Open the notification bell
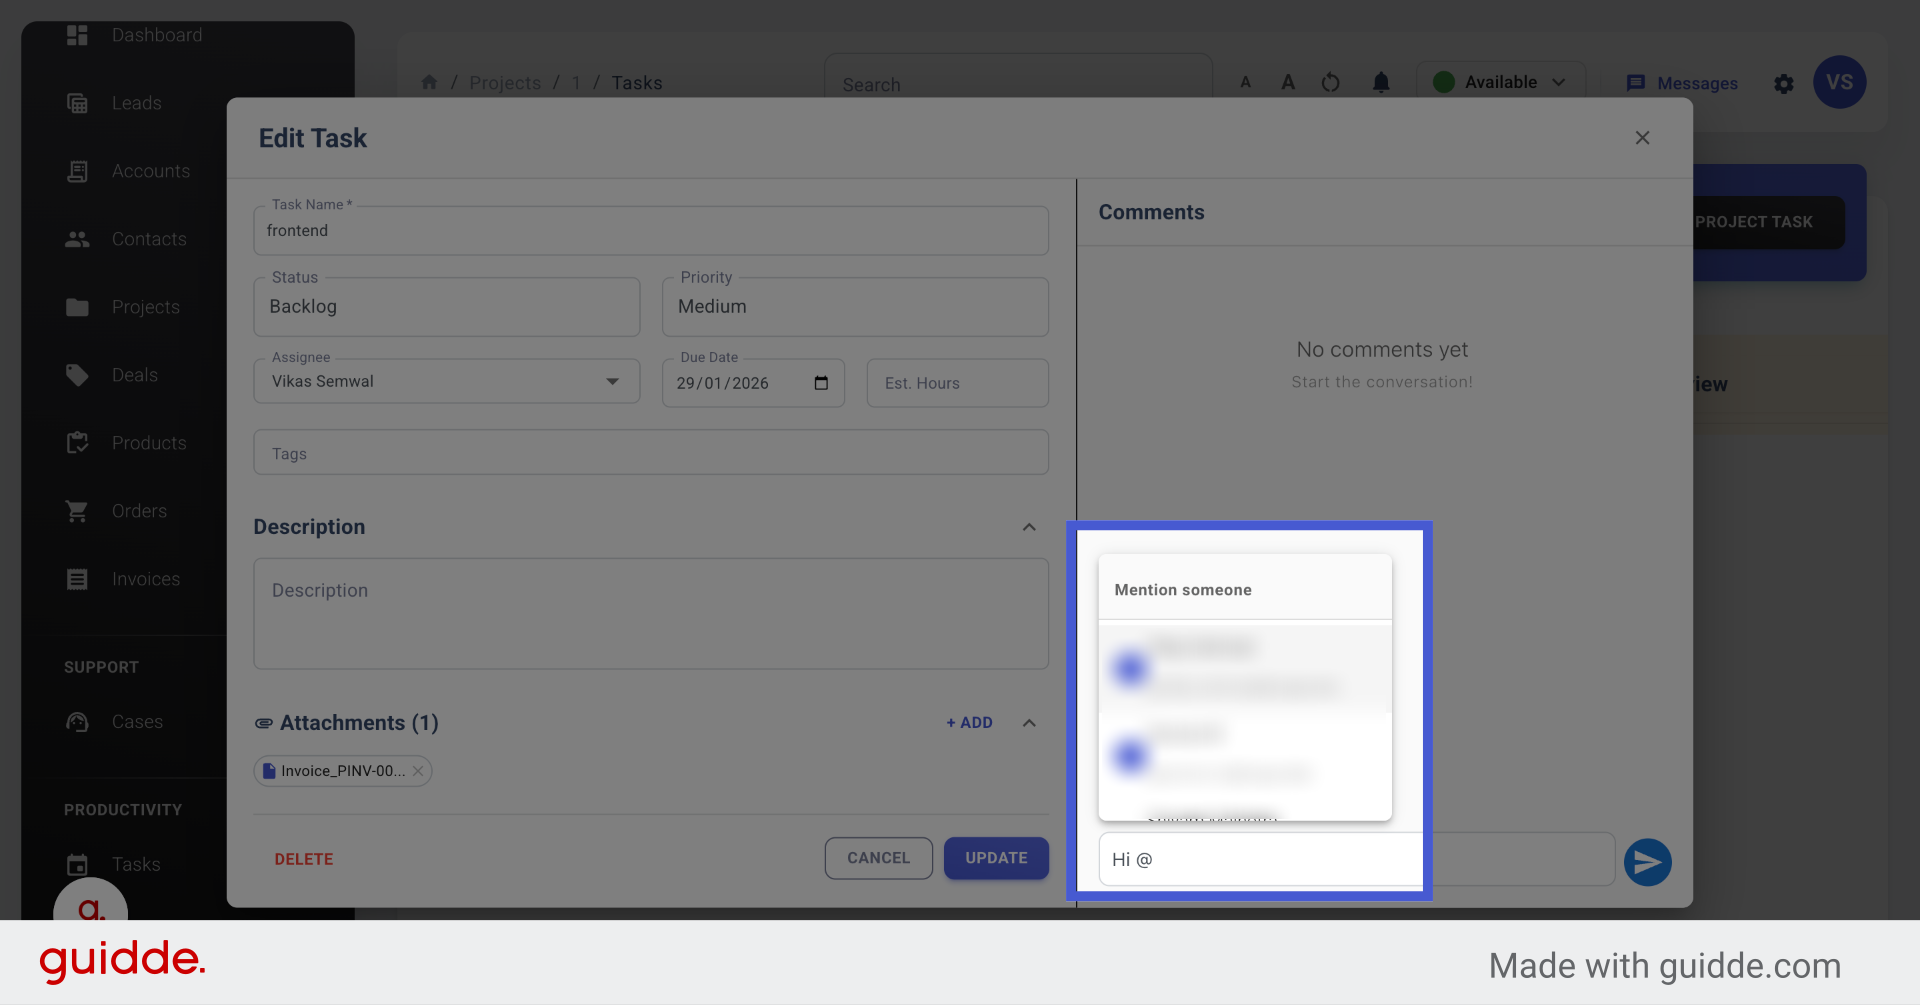This screenshot has height=1005, width=1920. click(x=1381, y=83)
